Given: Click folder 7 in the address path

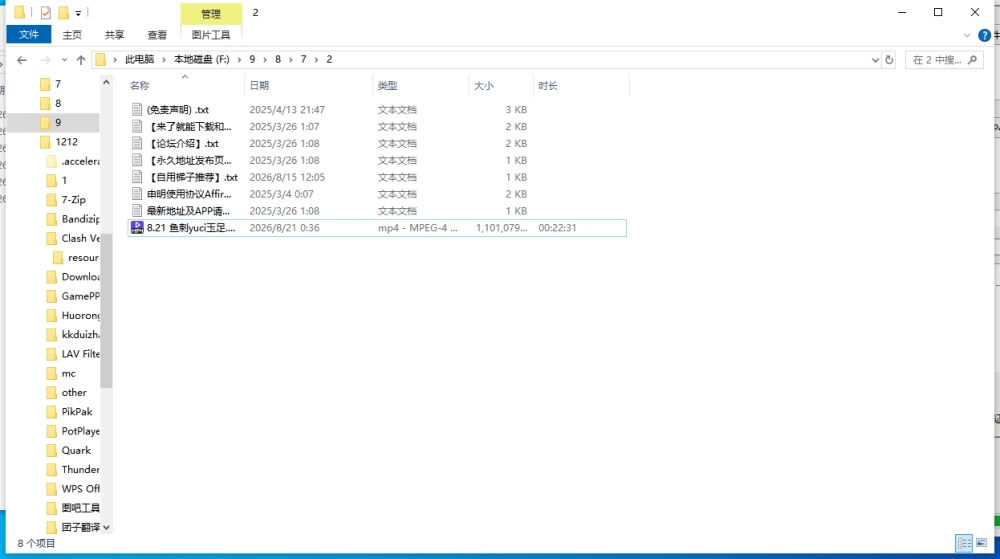Looking at the screenshot, I should point(304,59).
